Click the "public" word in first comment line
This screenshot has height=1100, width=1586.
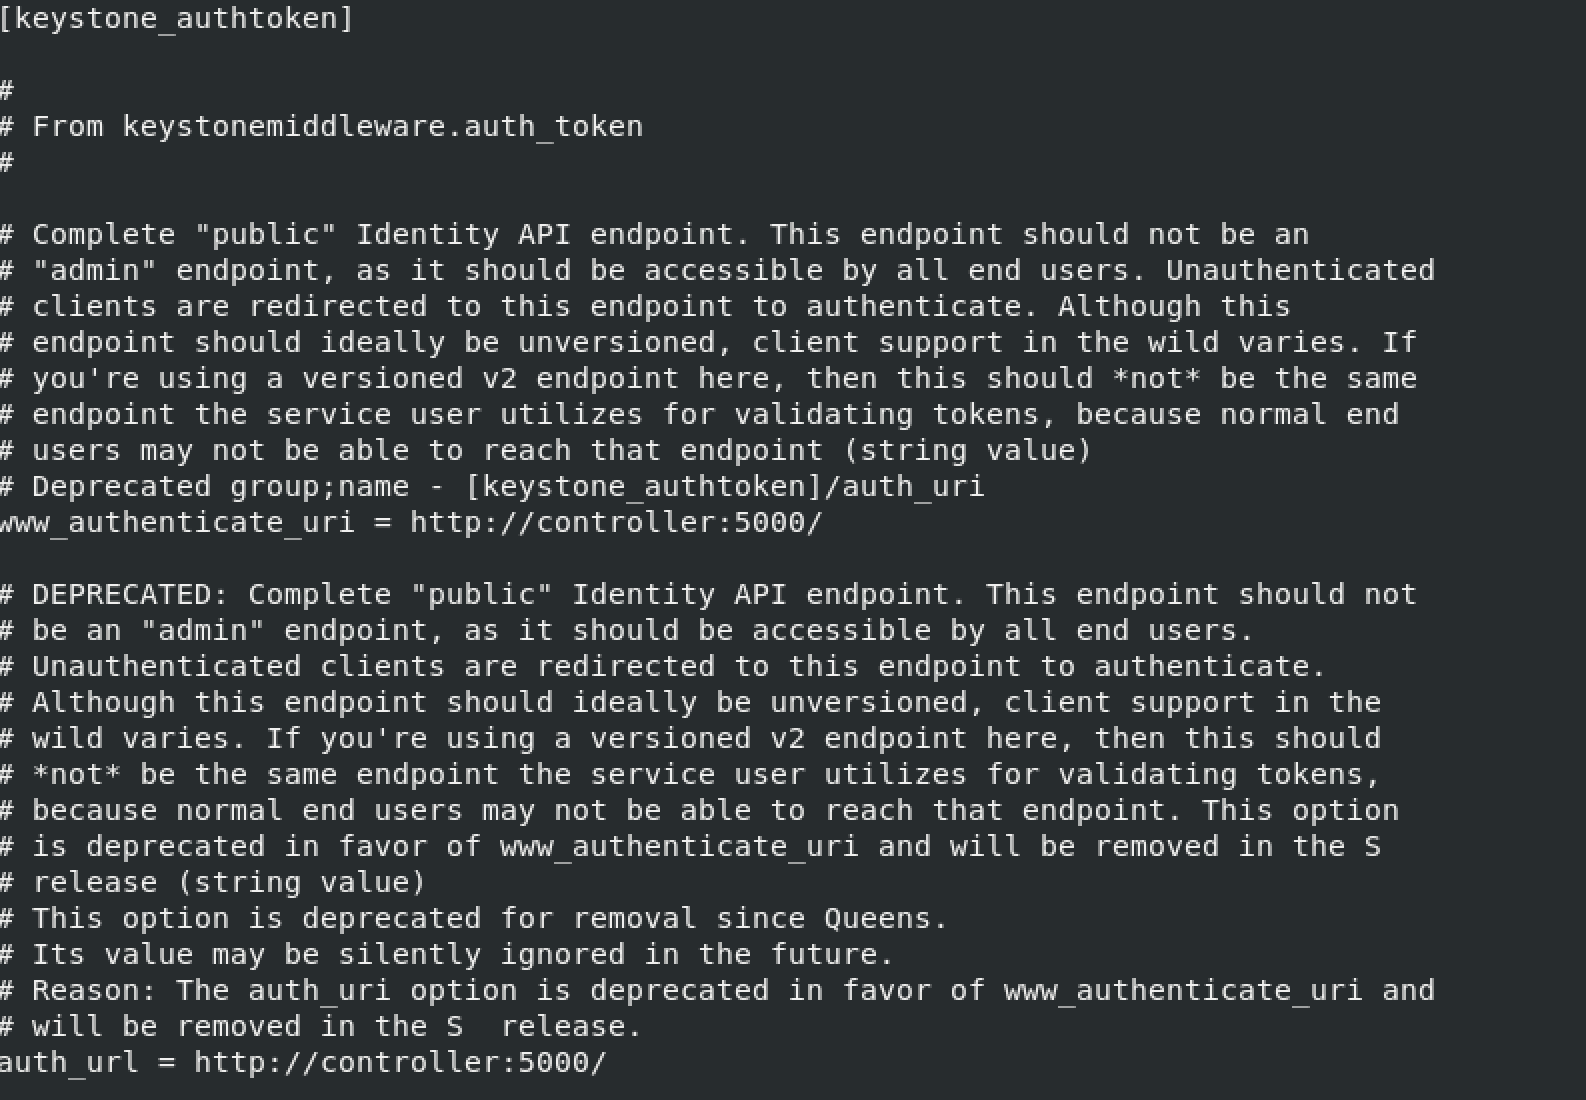coord(265,234)
